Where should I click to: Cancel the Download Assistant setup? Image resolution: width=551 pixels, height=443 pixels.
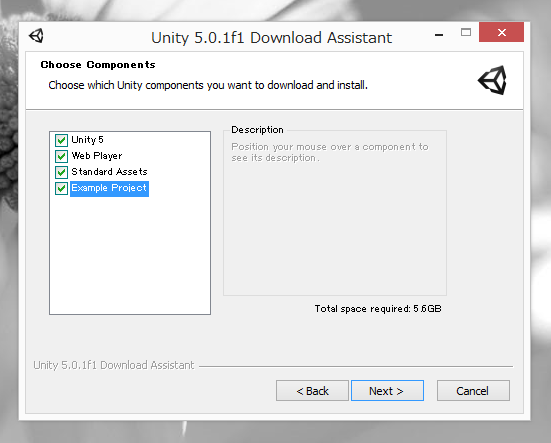click(473, 391)
